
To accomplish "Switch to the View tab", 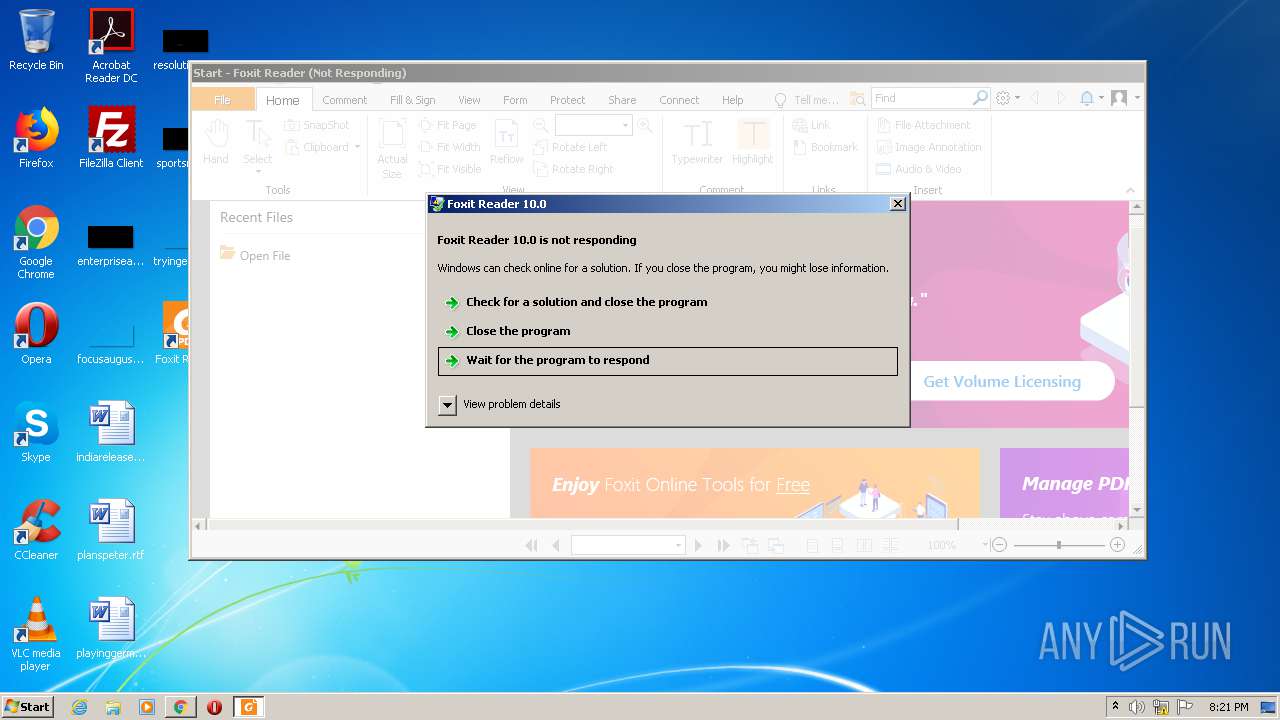I will 469,100.
